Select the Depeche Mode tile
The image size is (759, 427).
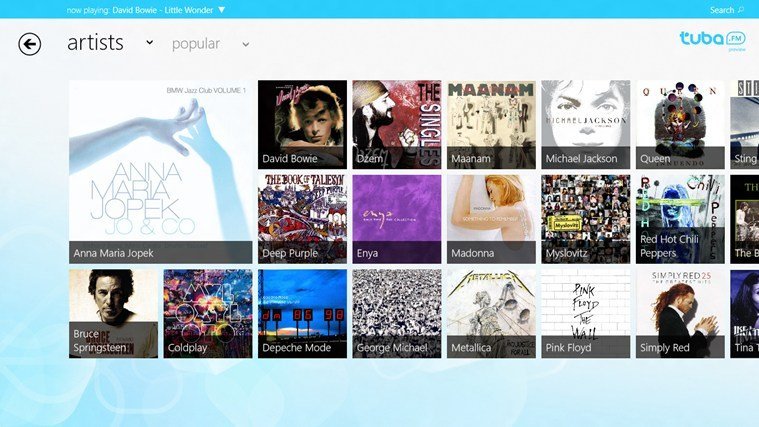[x=303, y=314]
